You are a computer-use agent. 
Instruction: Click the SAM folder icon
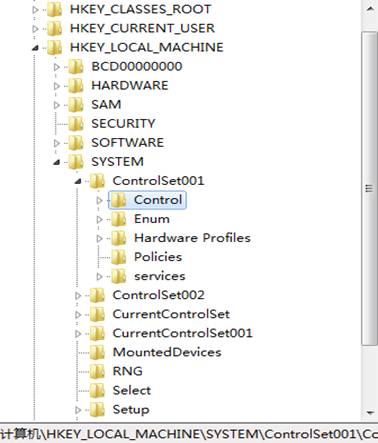(x=76, y=105)
